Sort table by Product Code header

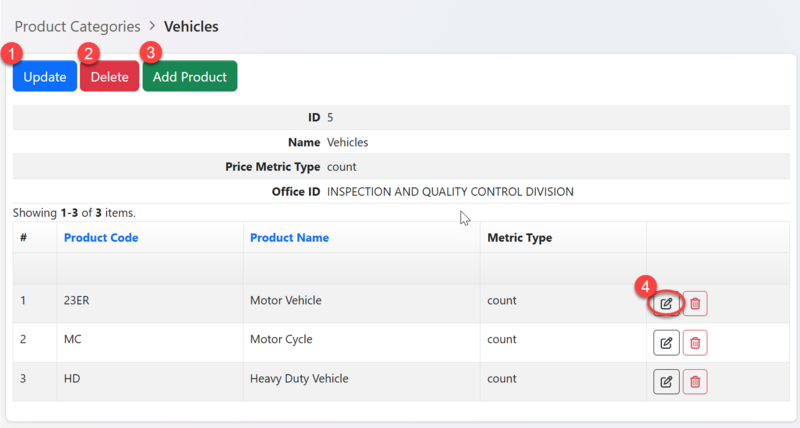101,237
